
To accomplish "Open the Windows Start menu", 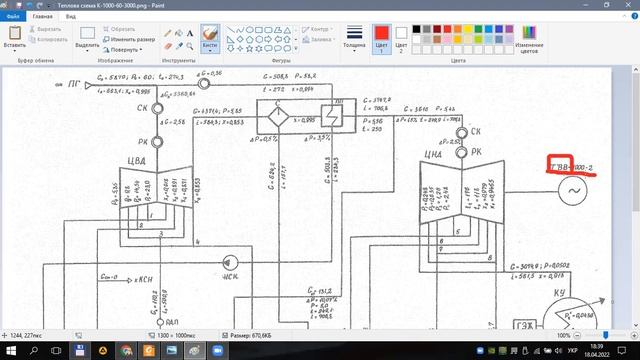I will point(11,351).
